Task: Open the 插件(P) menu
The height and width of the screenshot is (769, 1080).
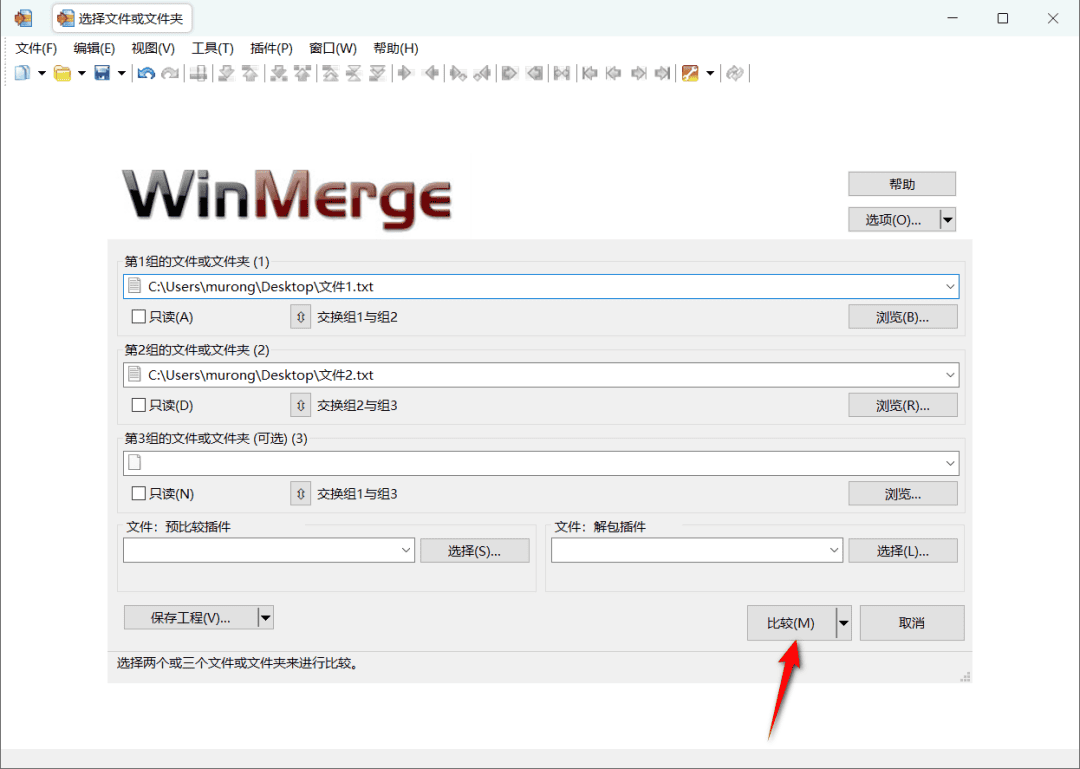Action: [x=271, y=48]
